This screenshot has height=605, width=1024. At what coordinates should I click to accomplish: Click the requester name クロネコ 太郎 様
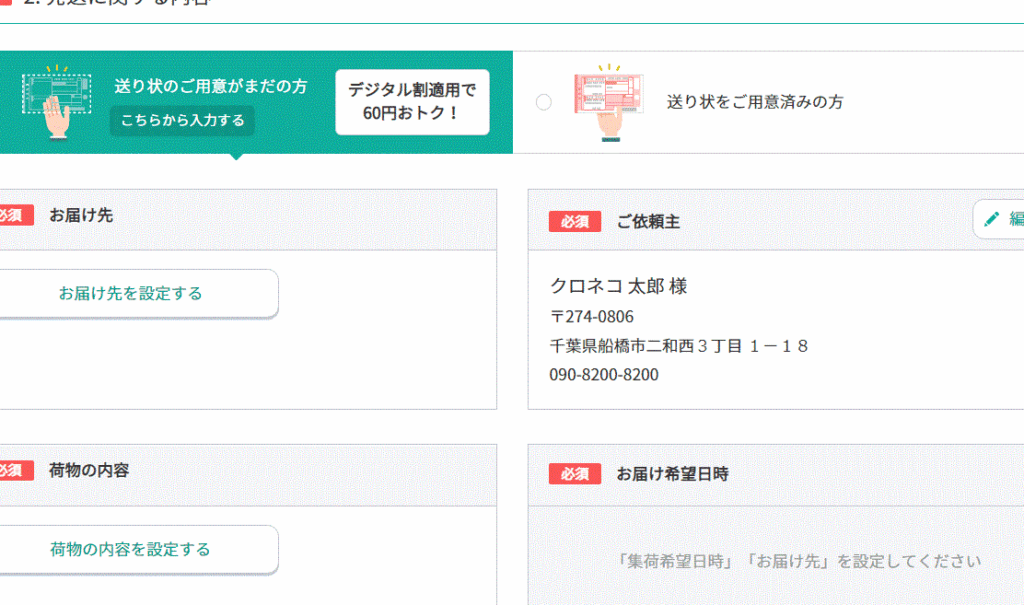click(x=618, y=286)
